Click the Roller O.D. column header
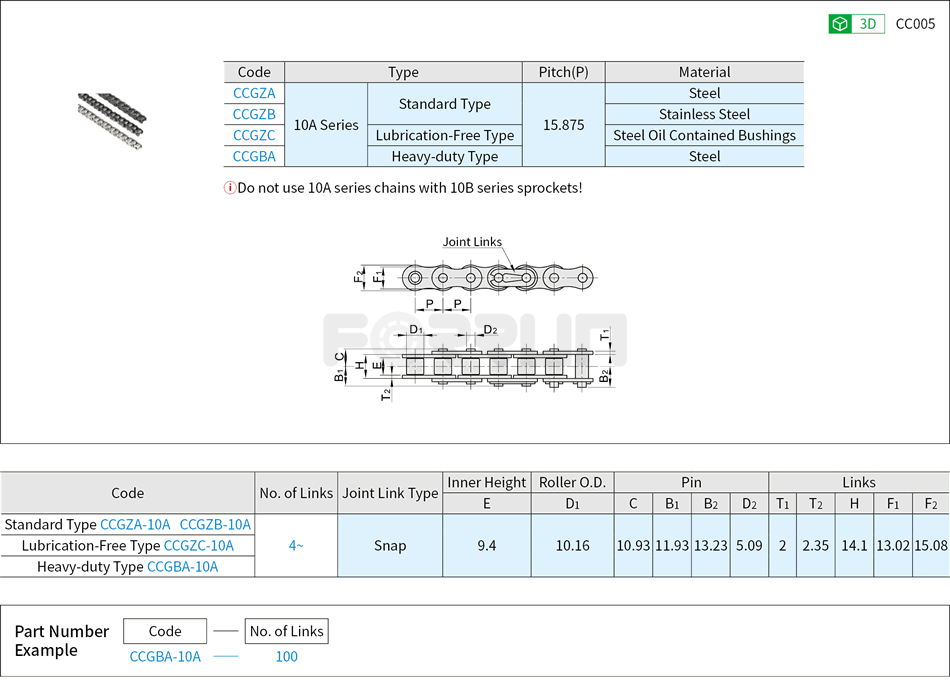The width and height of the screenshot is (950, 680). [573, 482]
